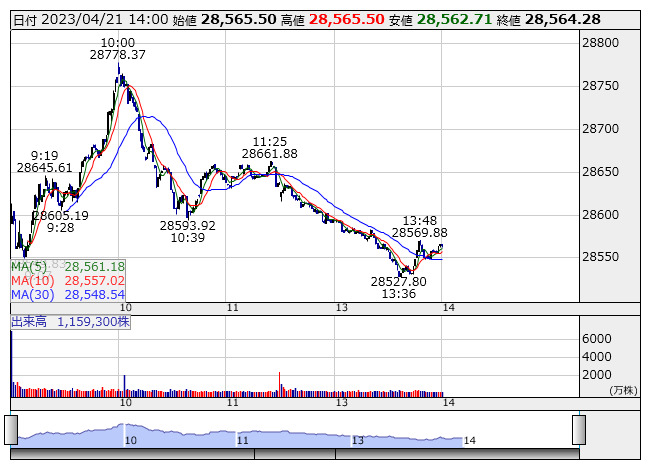Click the 11:25 marker at 28661.88
The width and height of the screenshot is (653, 470).
tap(269, 153)
